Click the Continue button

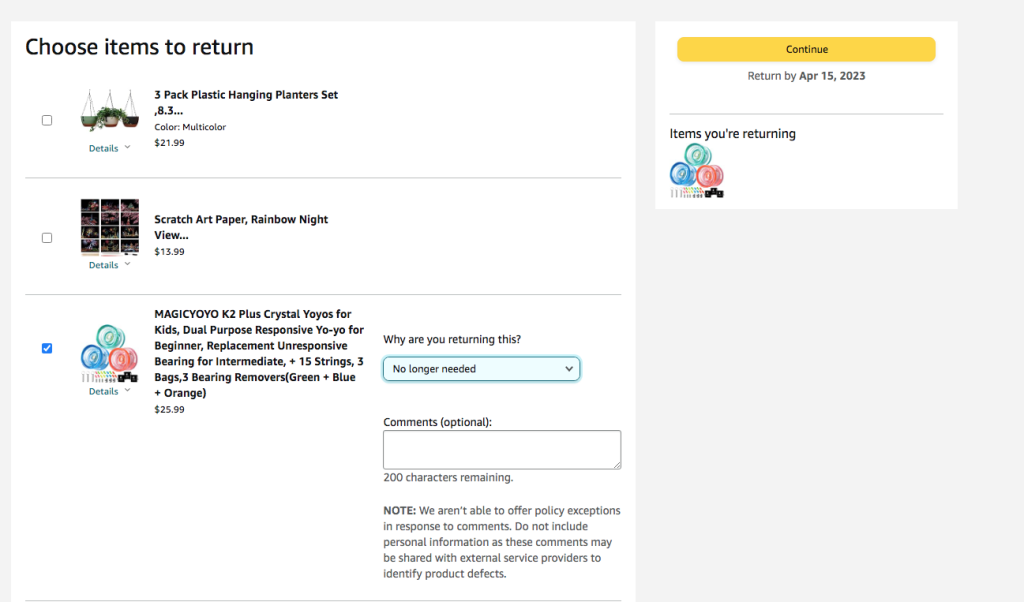806,48
